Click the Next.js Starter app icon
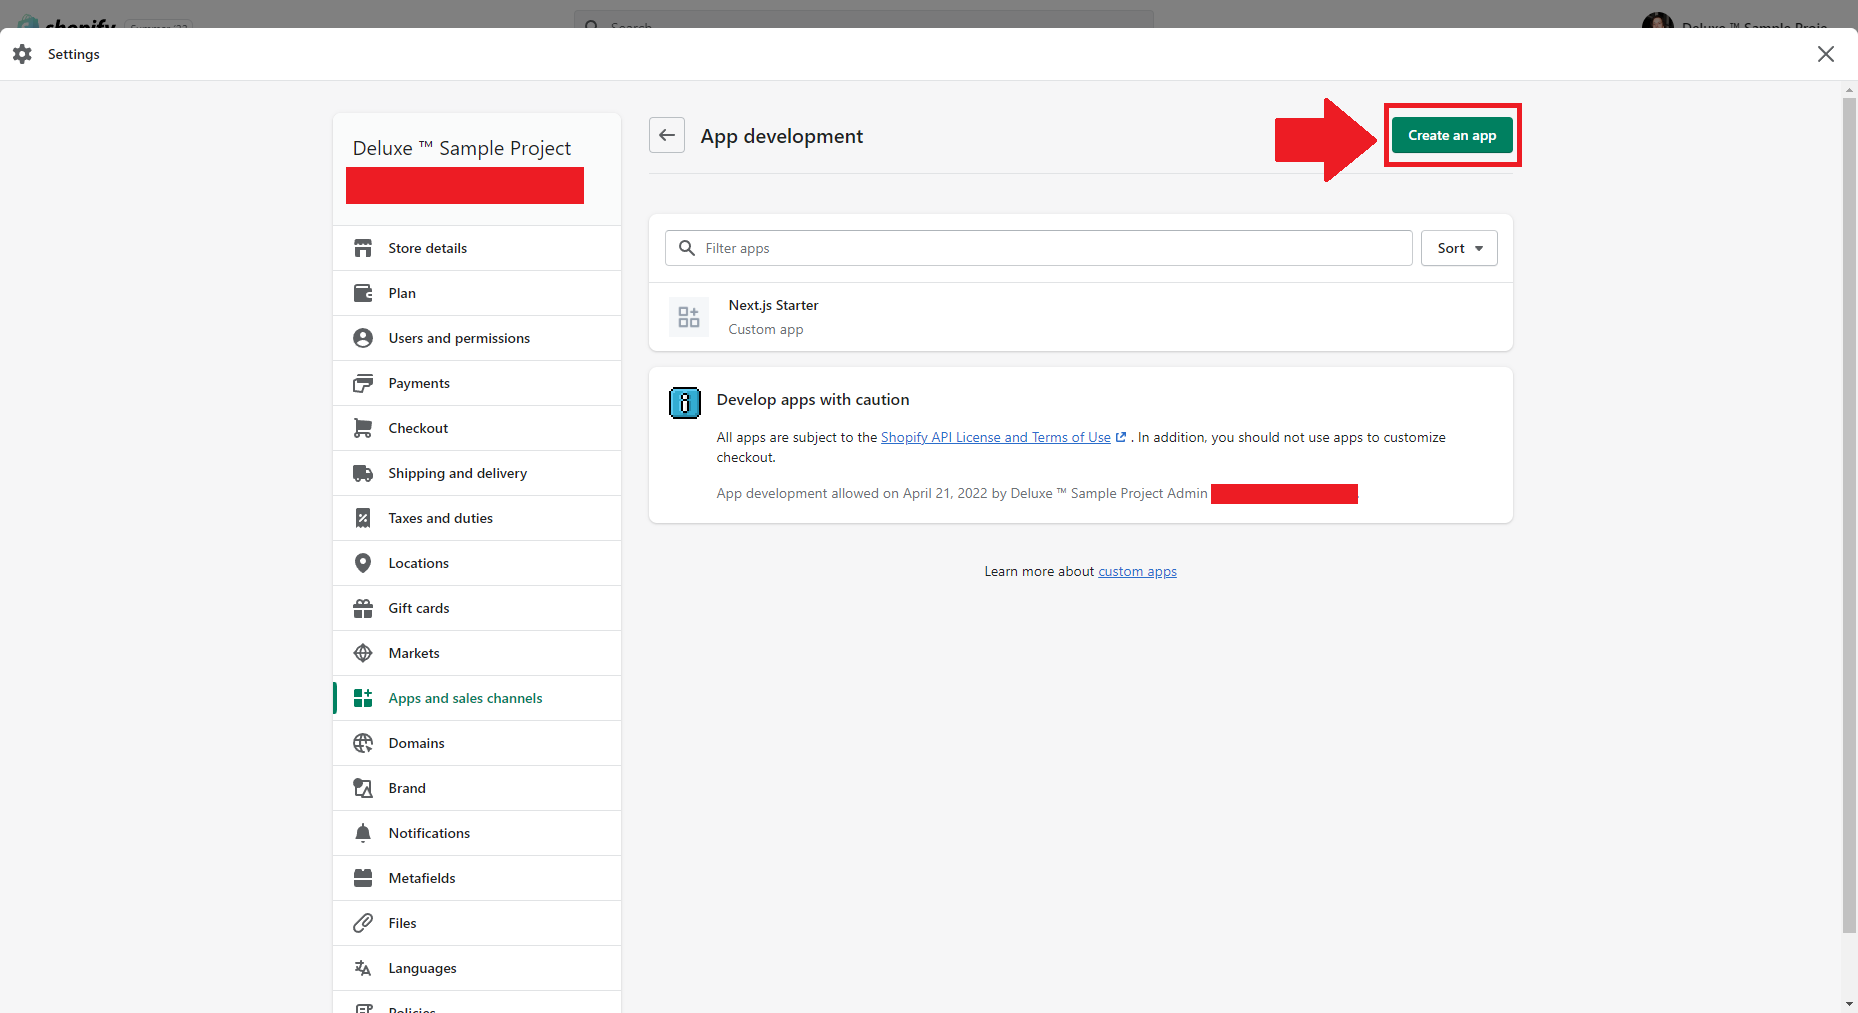This screenshot has height=1013, width=1858. point(689,317)
